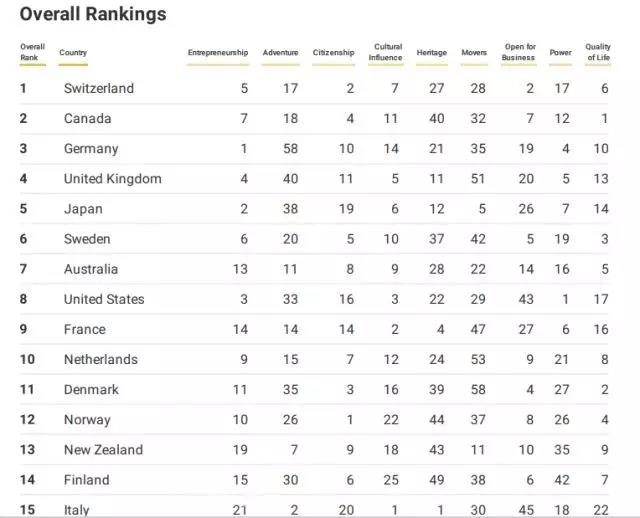
Task: Select the Japan country entry
Action: 83,209
